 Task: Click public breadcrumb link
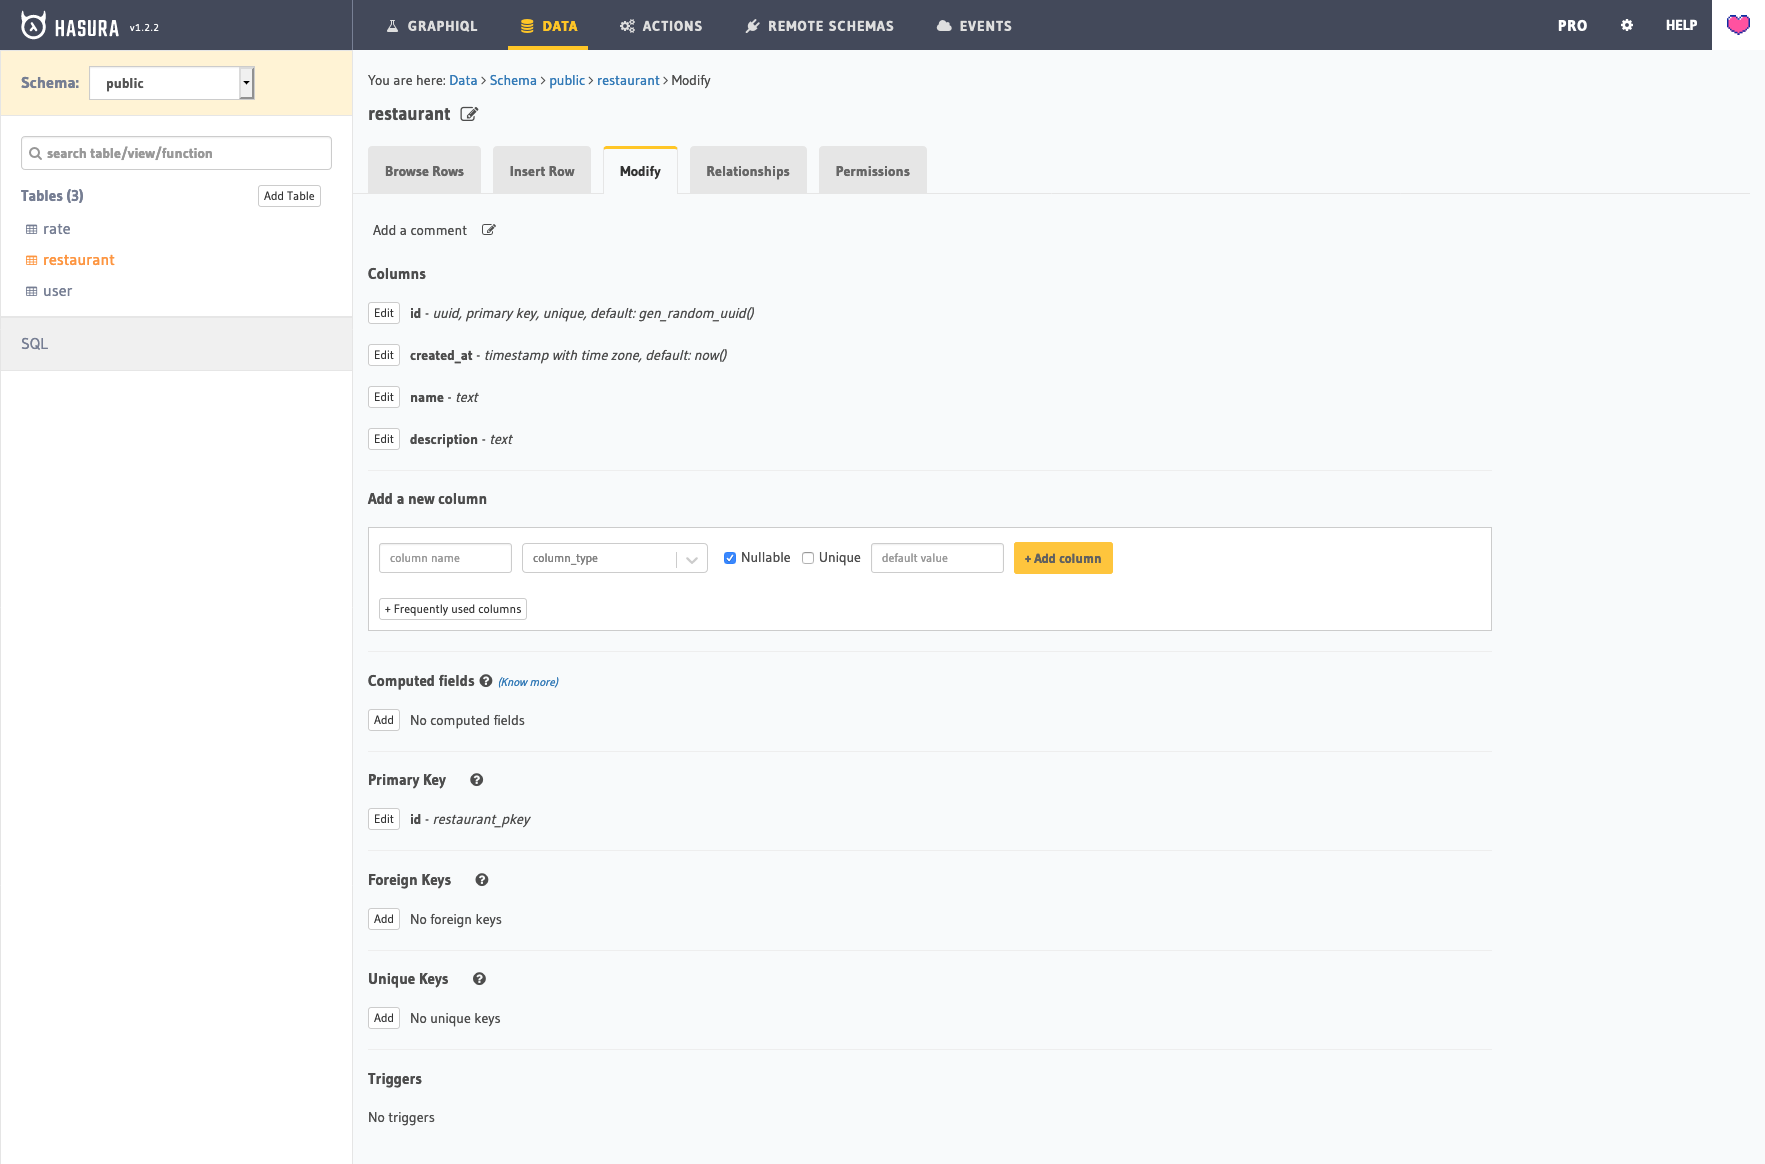click(567, 80)
